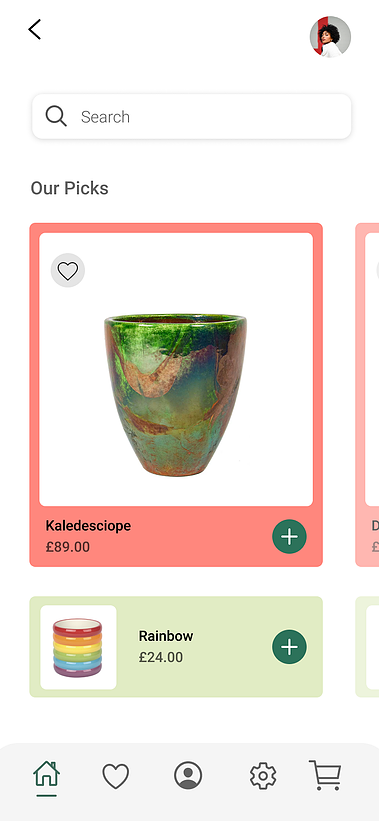Tap the £24.00 price label

pos(161,657)
